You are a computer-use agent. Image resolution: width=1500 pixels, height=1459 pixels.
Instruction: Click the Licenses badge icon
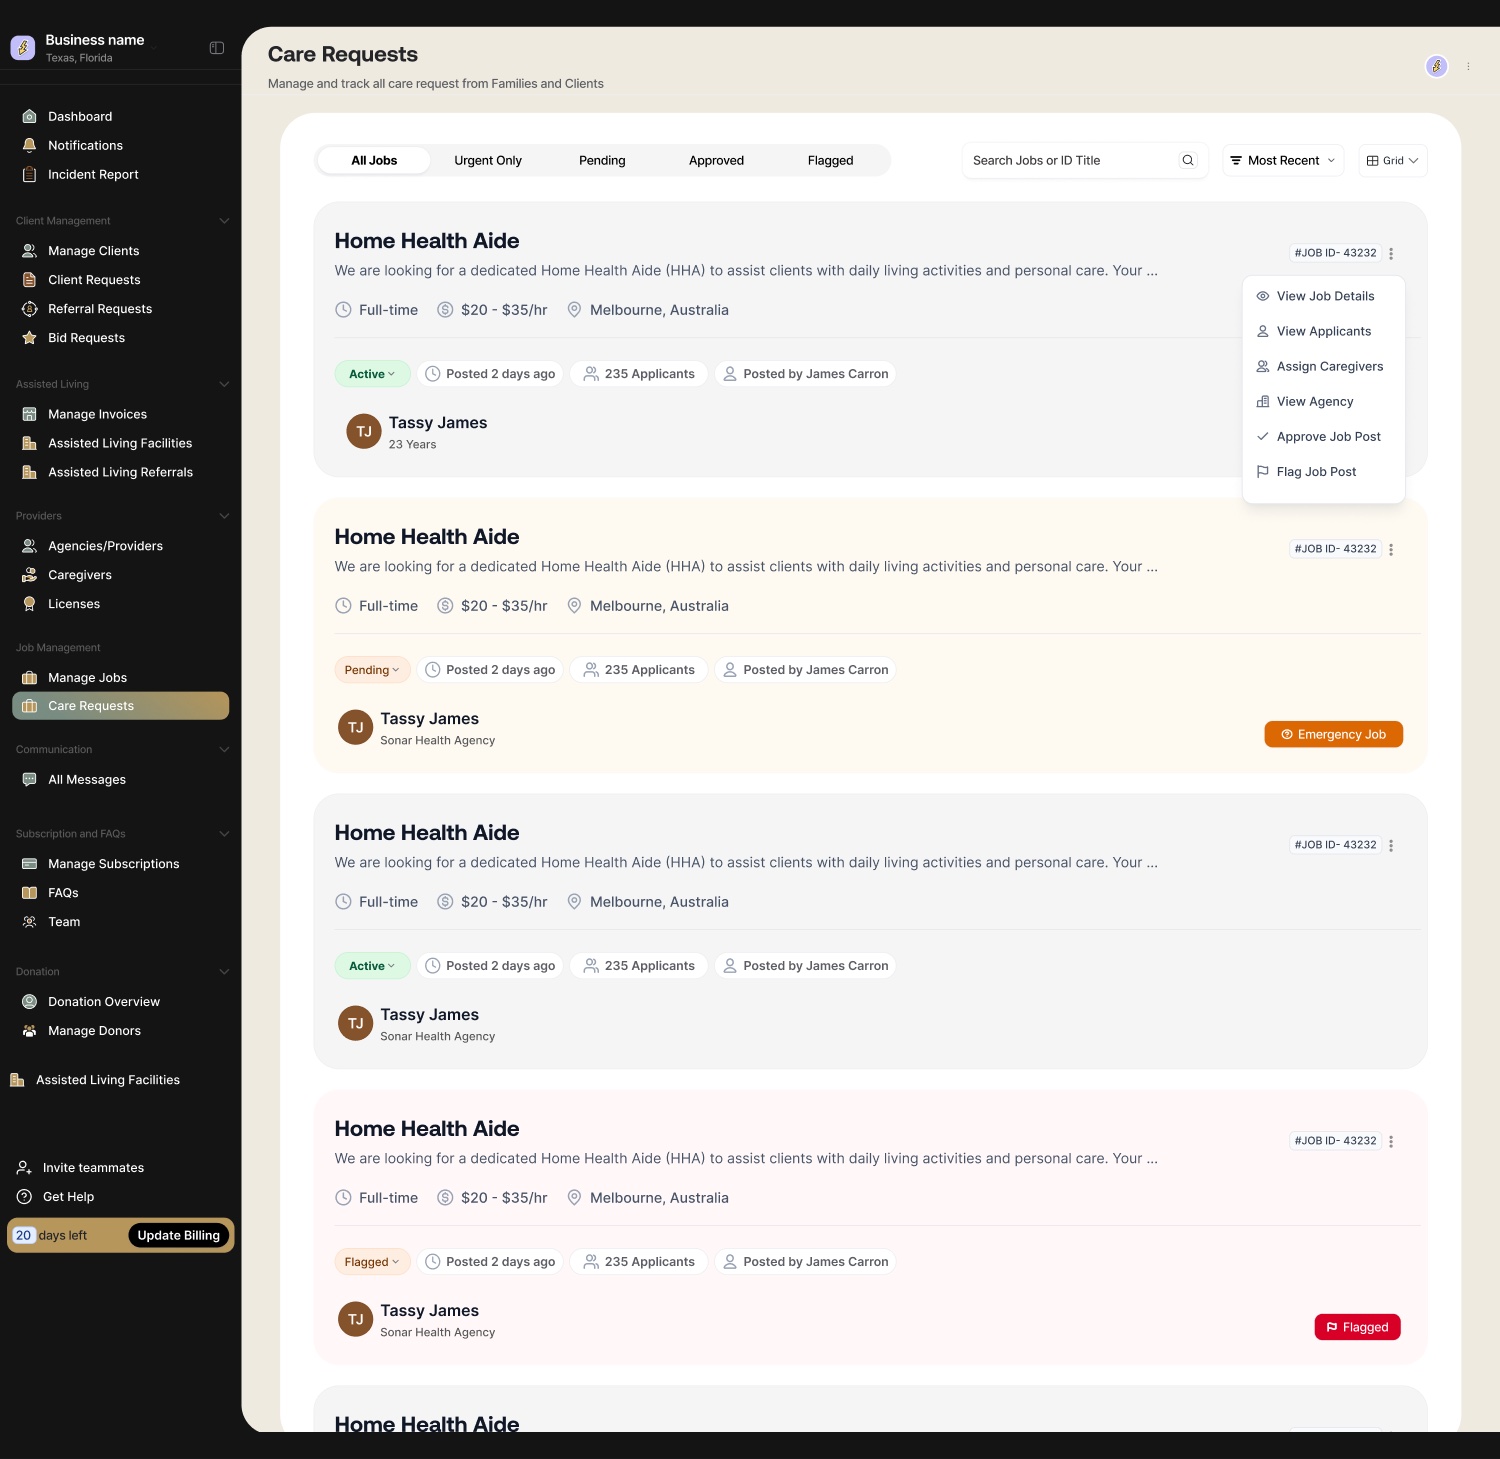tap(30, 604)
